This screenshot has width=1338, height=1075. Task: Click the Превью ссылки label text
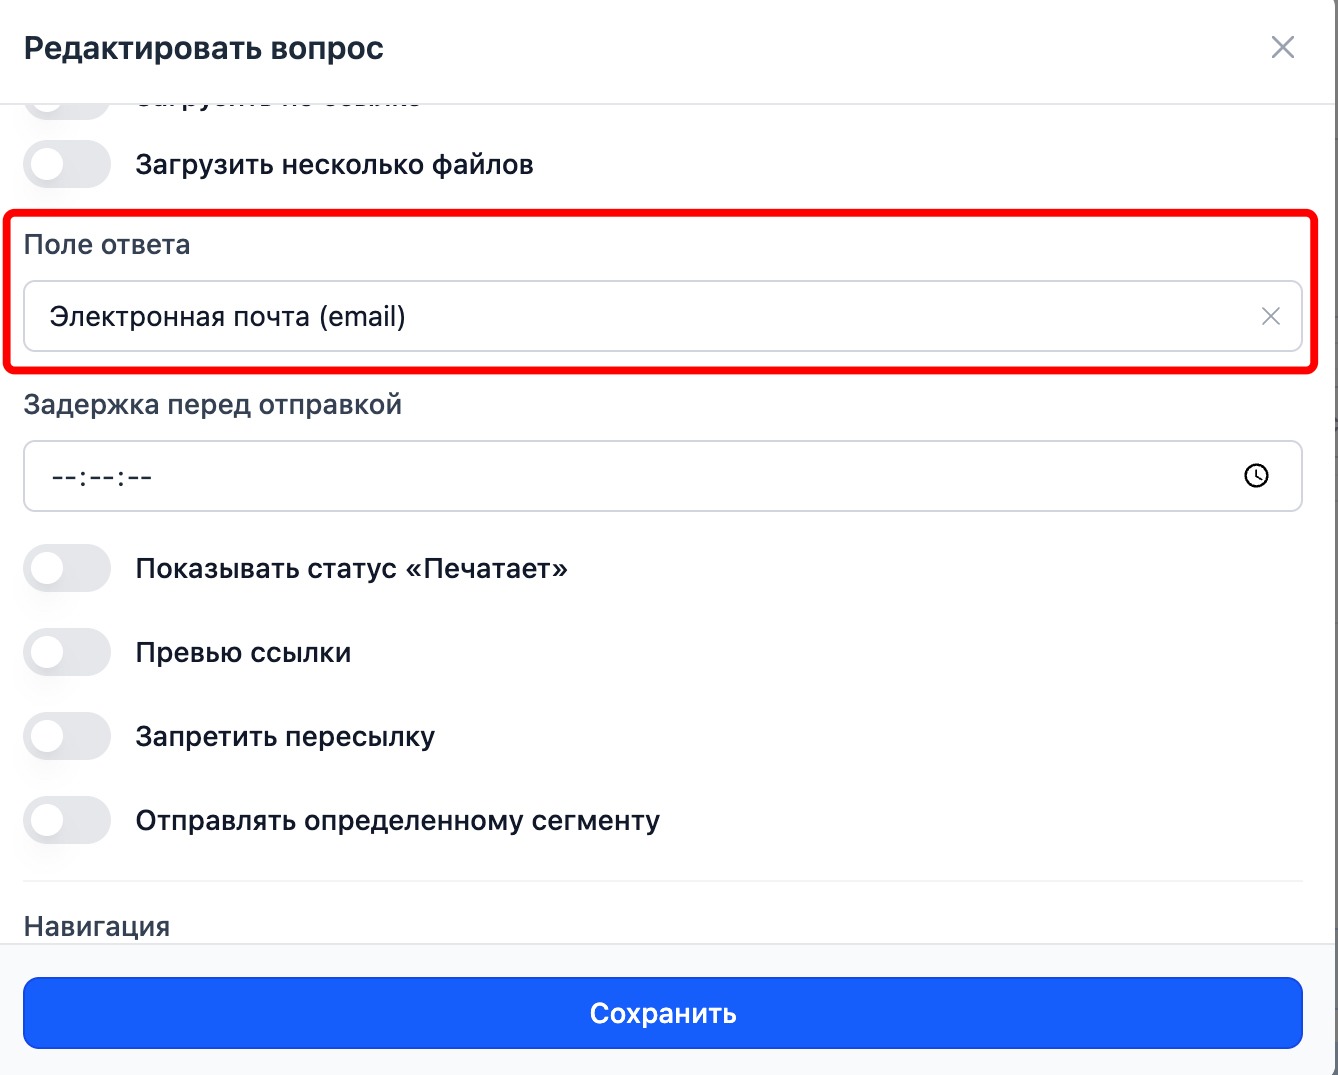(x=243, y=653)
